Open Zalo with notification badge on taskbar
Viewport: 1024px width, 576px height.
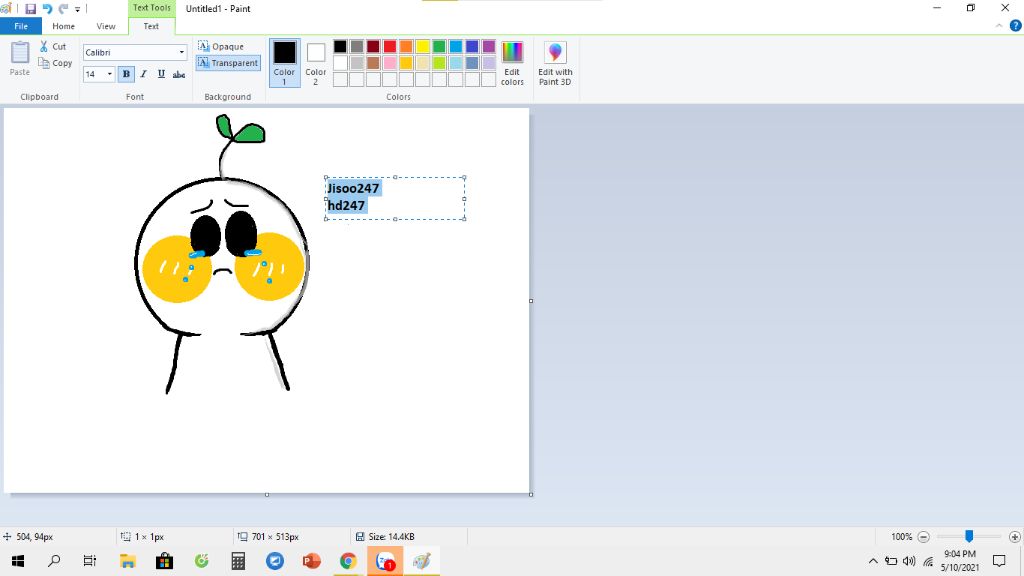tap(385, 561)
